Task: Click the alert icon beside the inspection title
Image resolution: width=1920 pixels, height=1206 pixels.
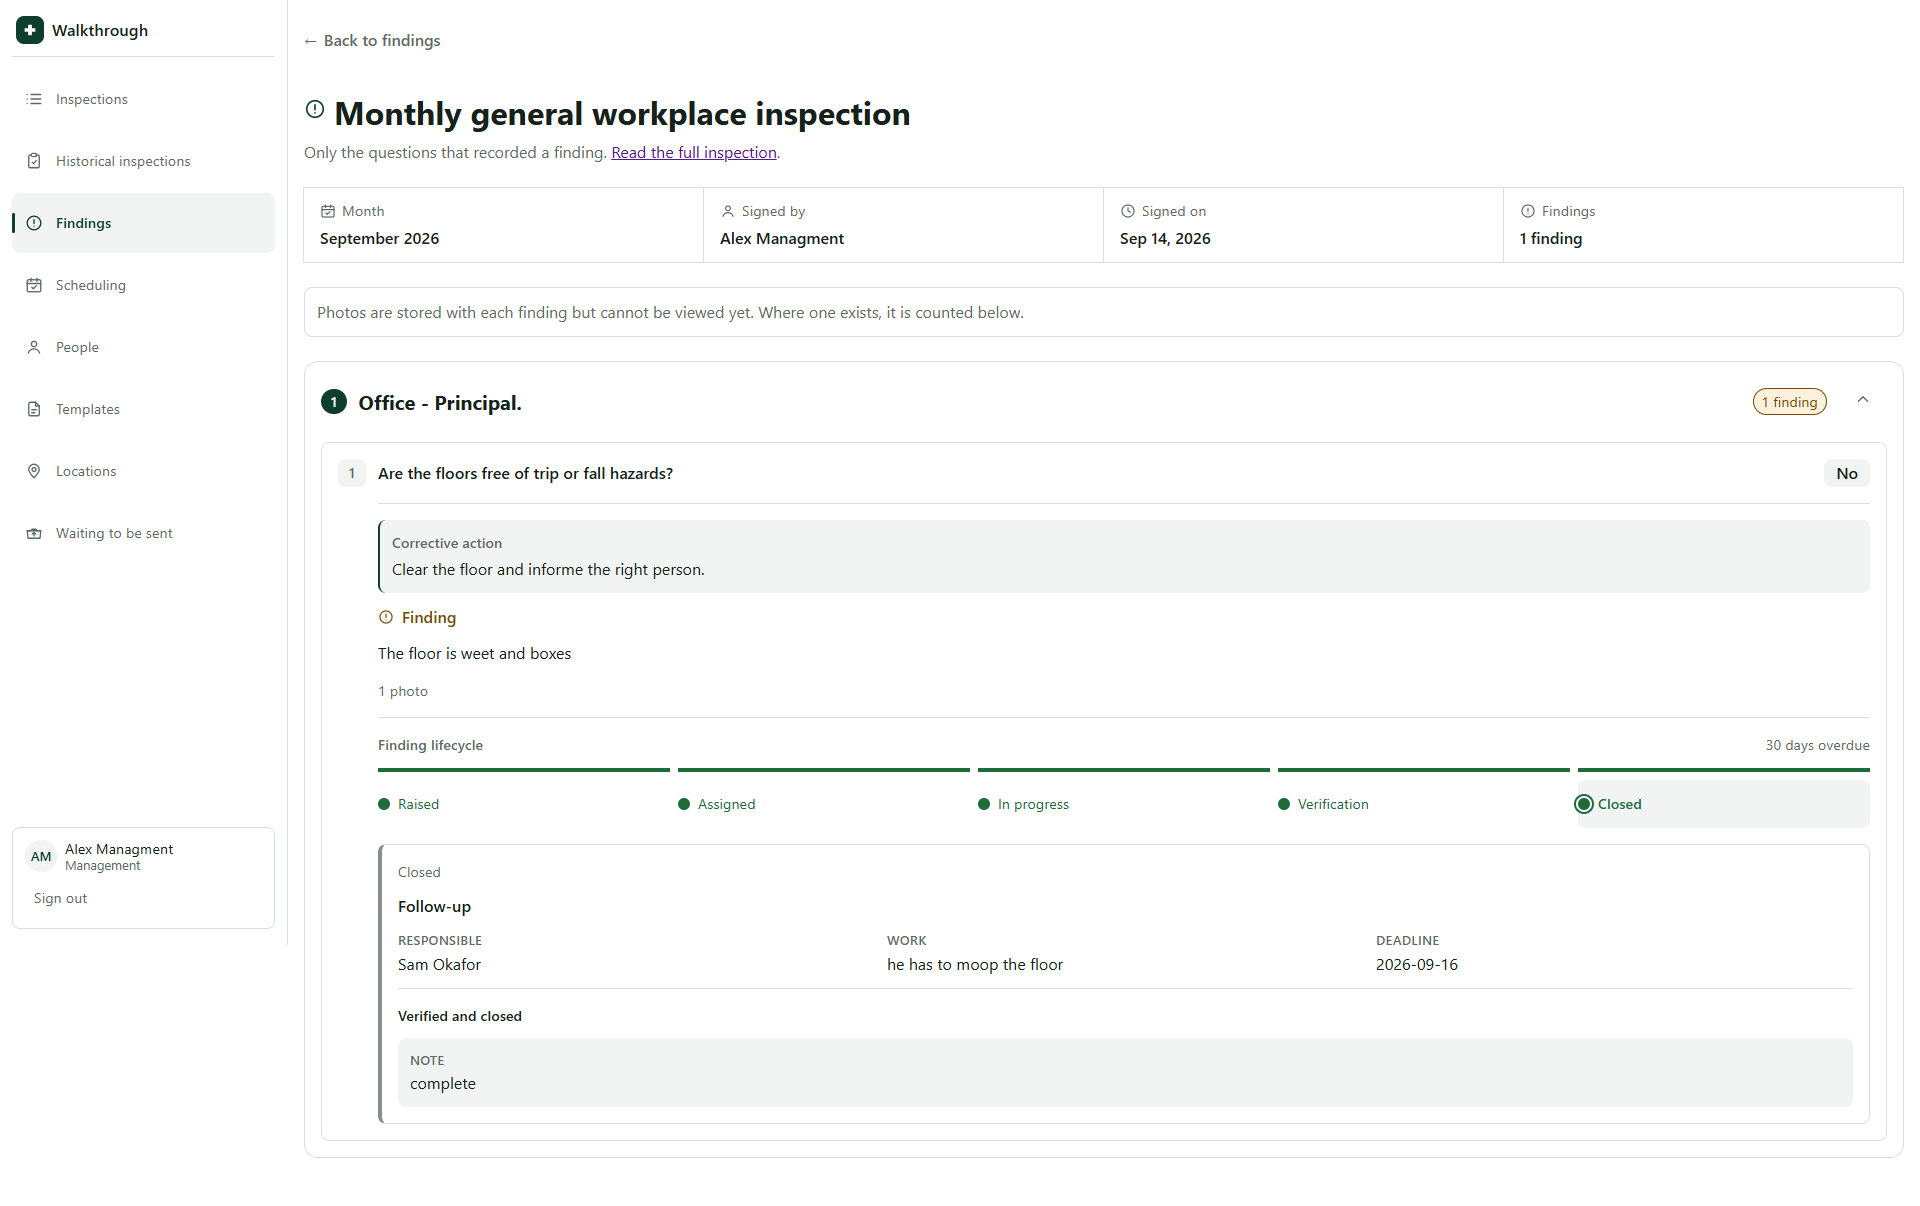Action: [x=315, y=109]
